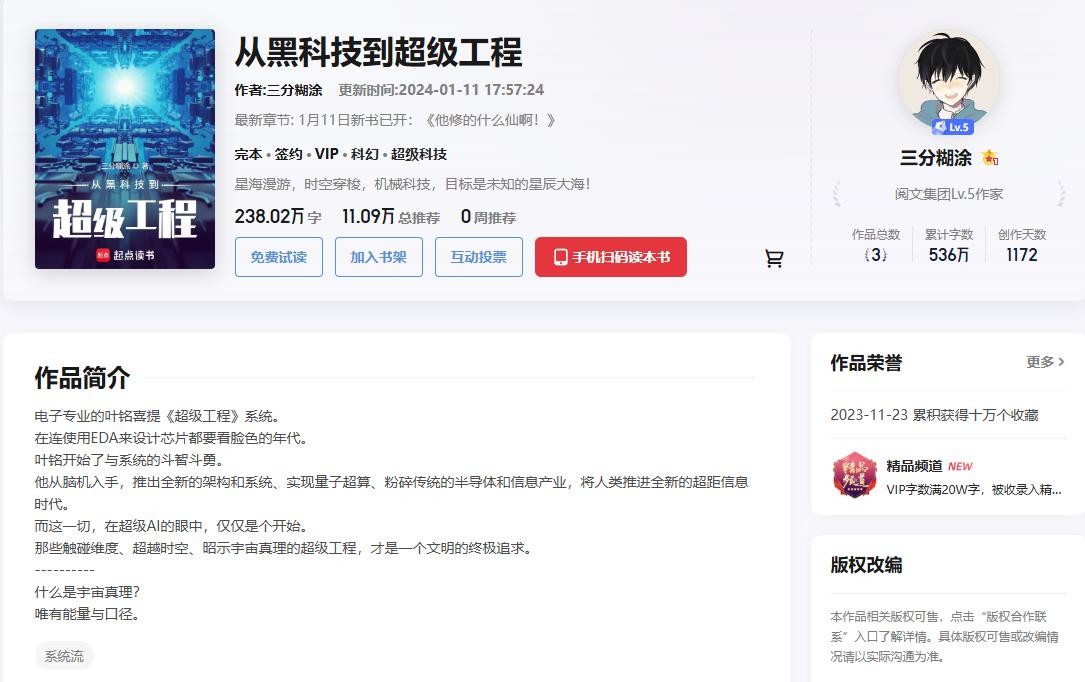Click author name link 三分糊涂
The width and height of the screenshot is (1085, 682).
(x=294, y=90)
